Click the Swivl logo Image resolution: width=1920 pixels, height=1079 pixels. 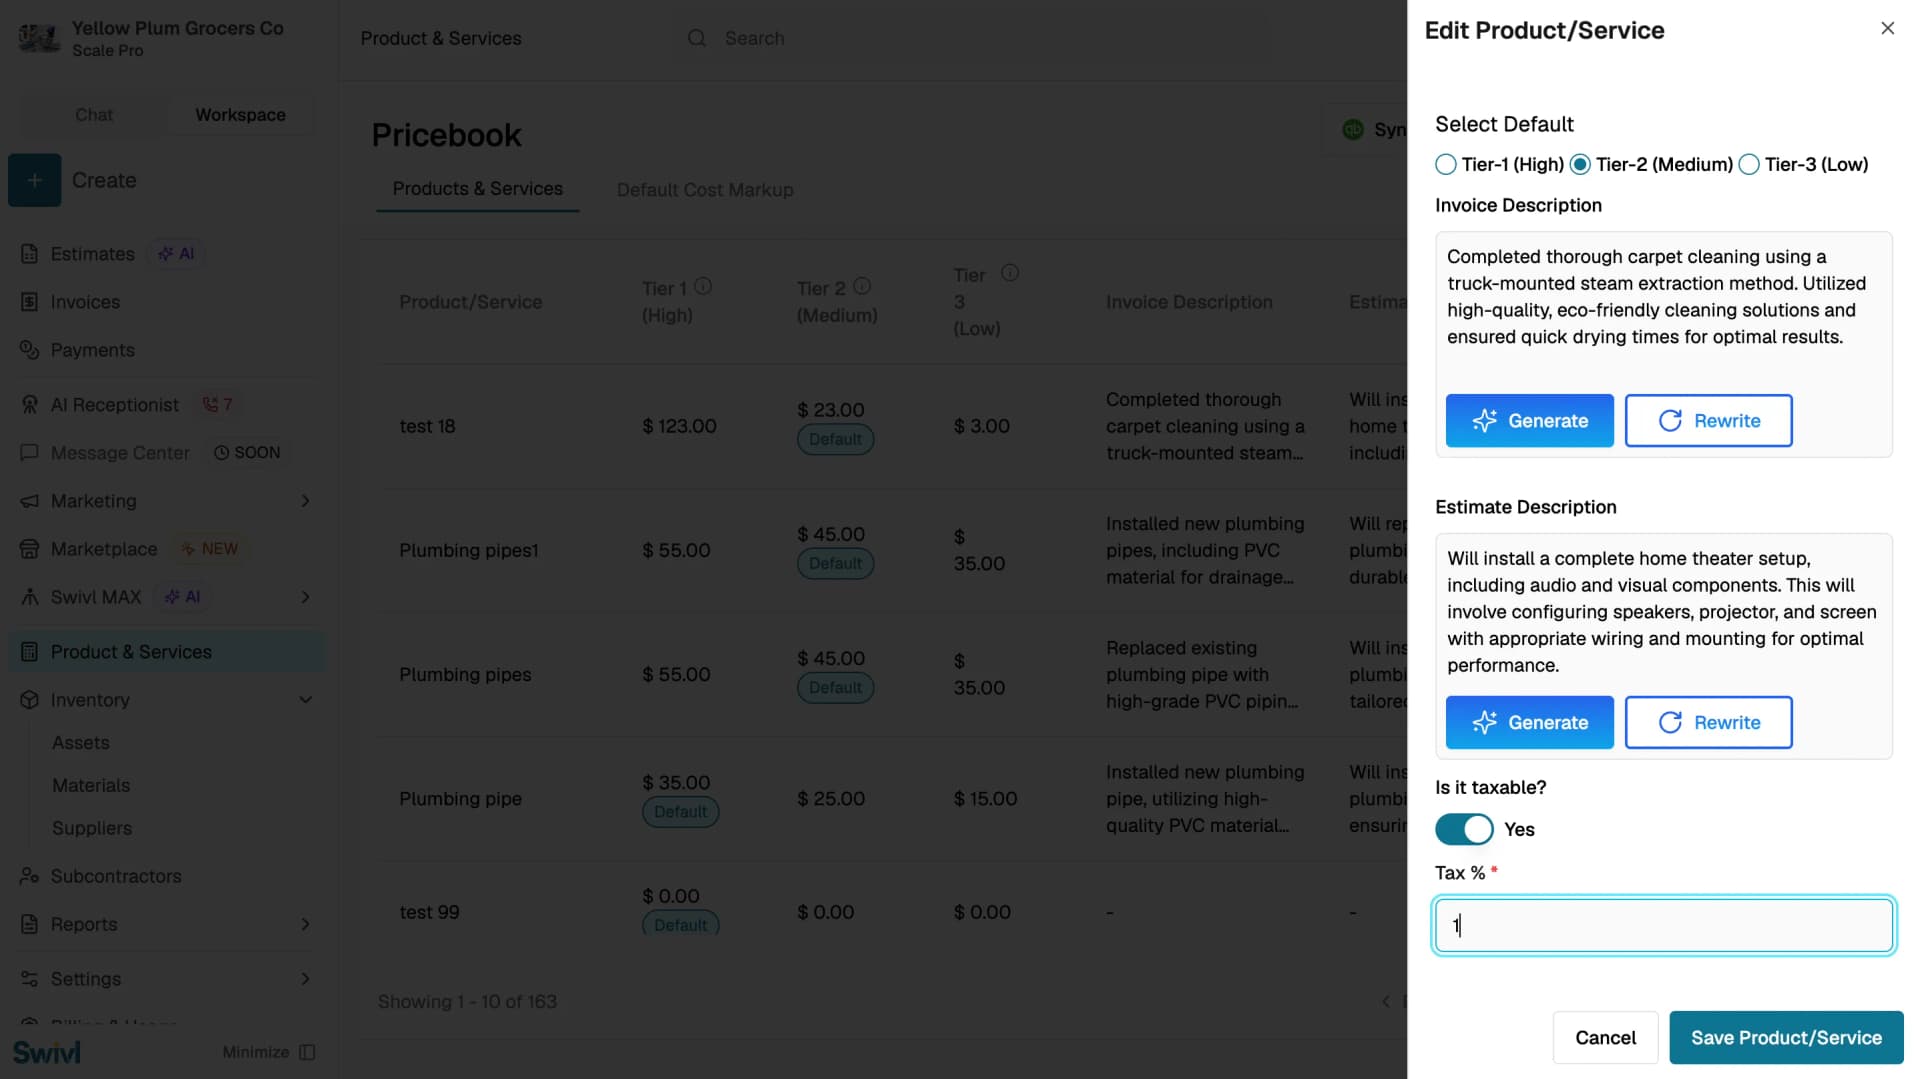[x=47, y=1052]
